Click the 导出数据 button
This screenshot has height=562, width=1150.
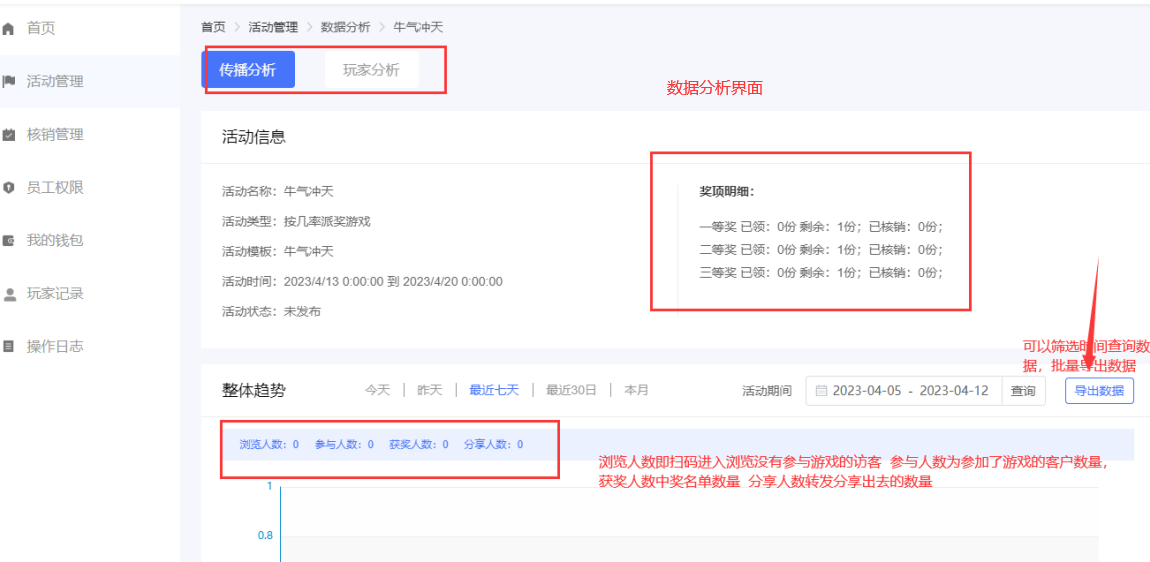pos(1099,391)
